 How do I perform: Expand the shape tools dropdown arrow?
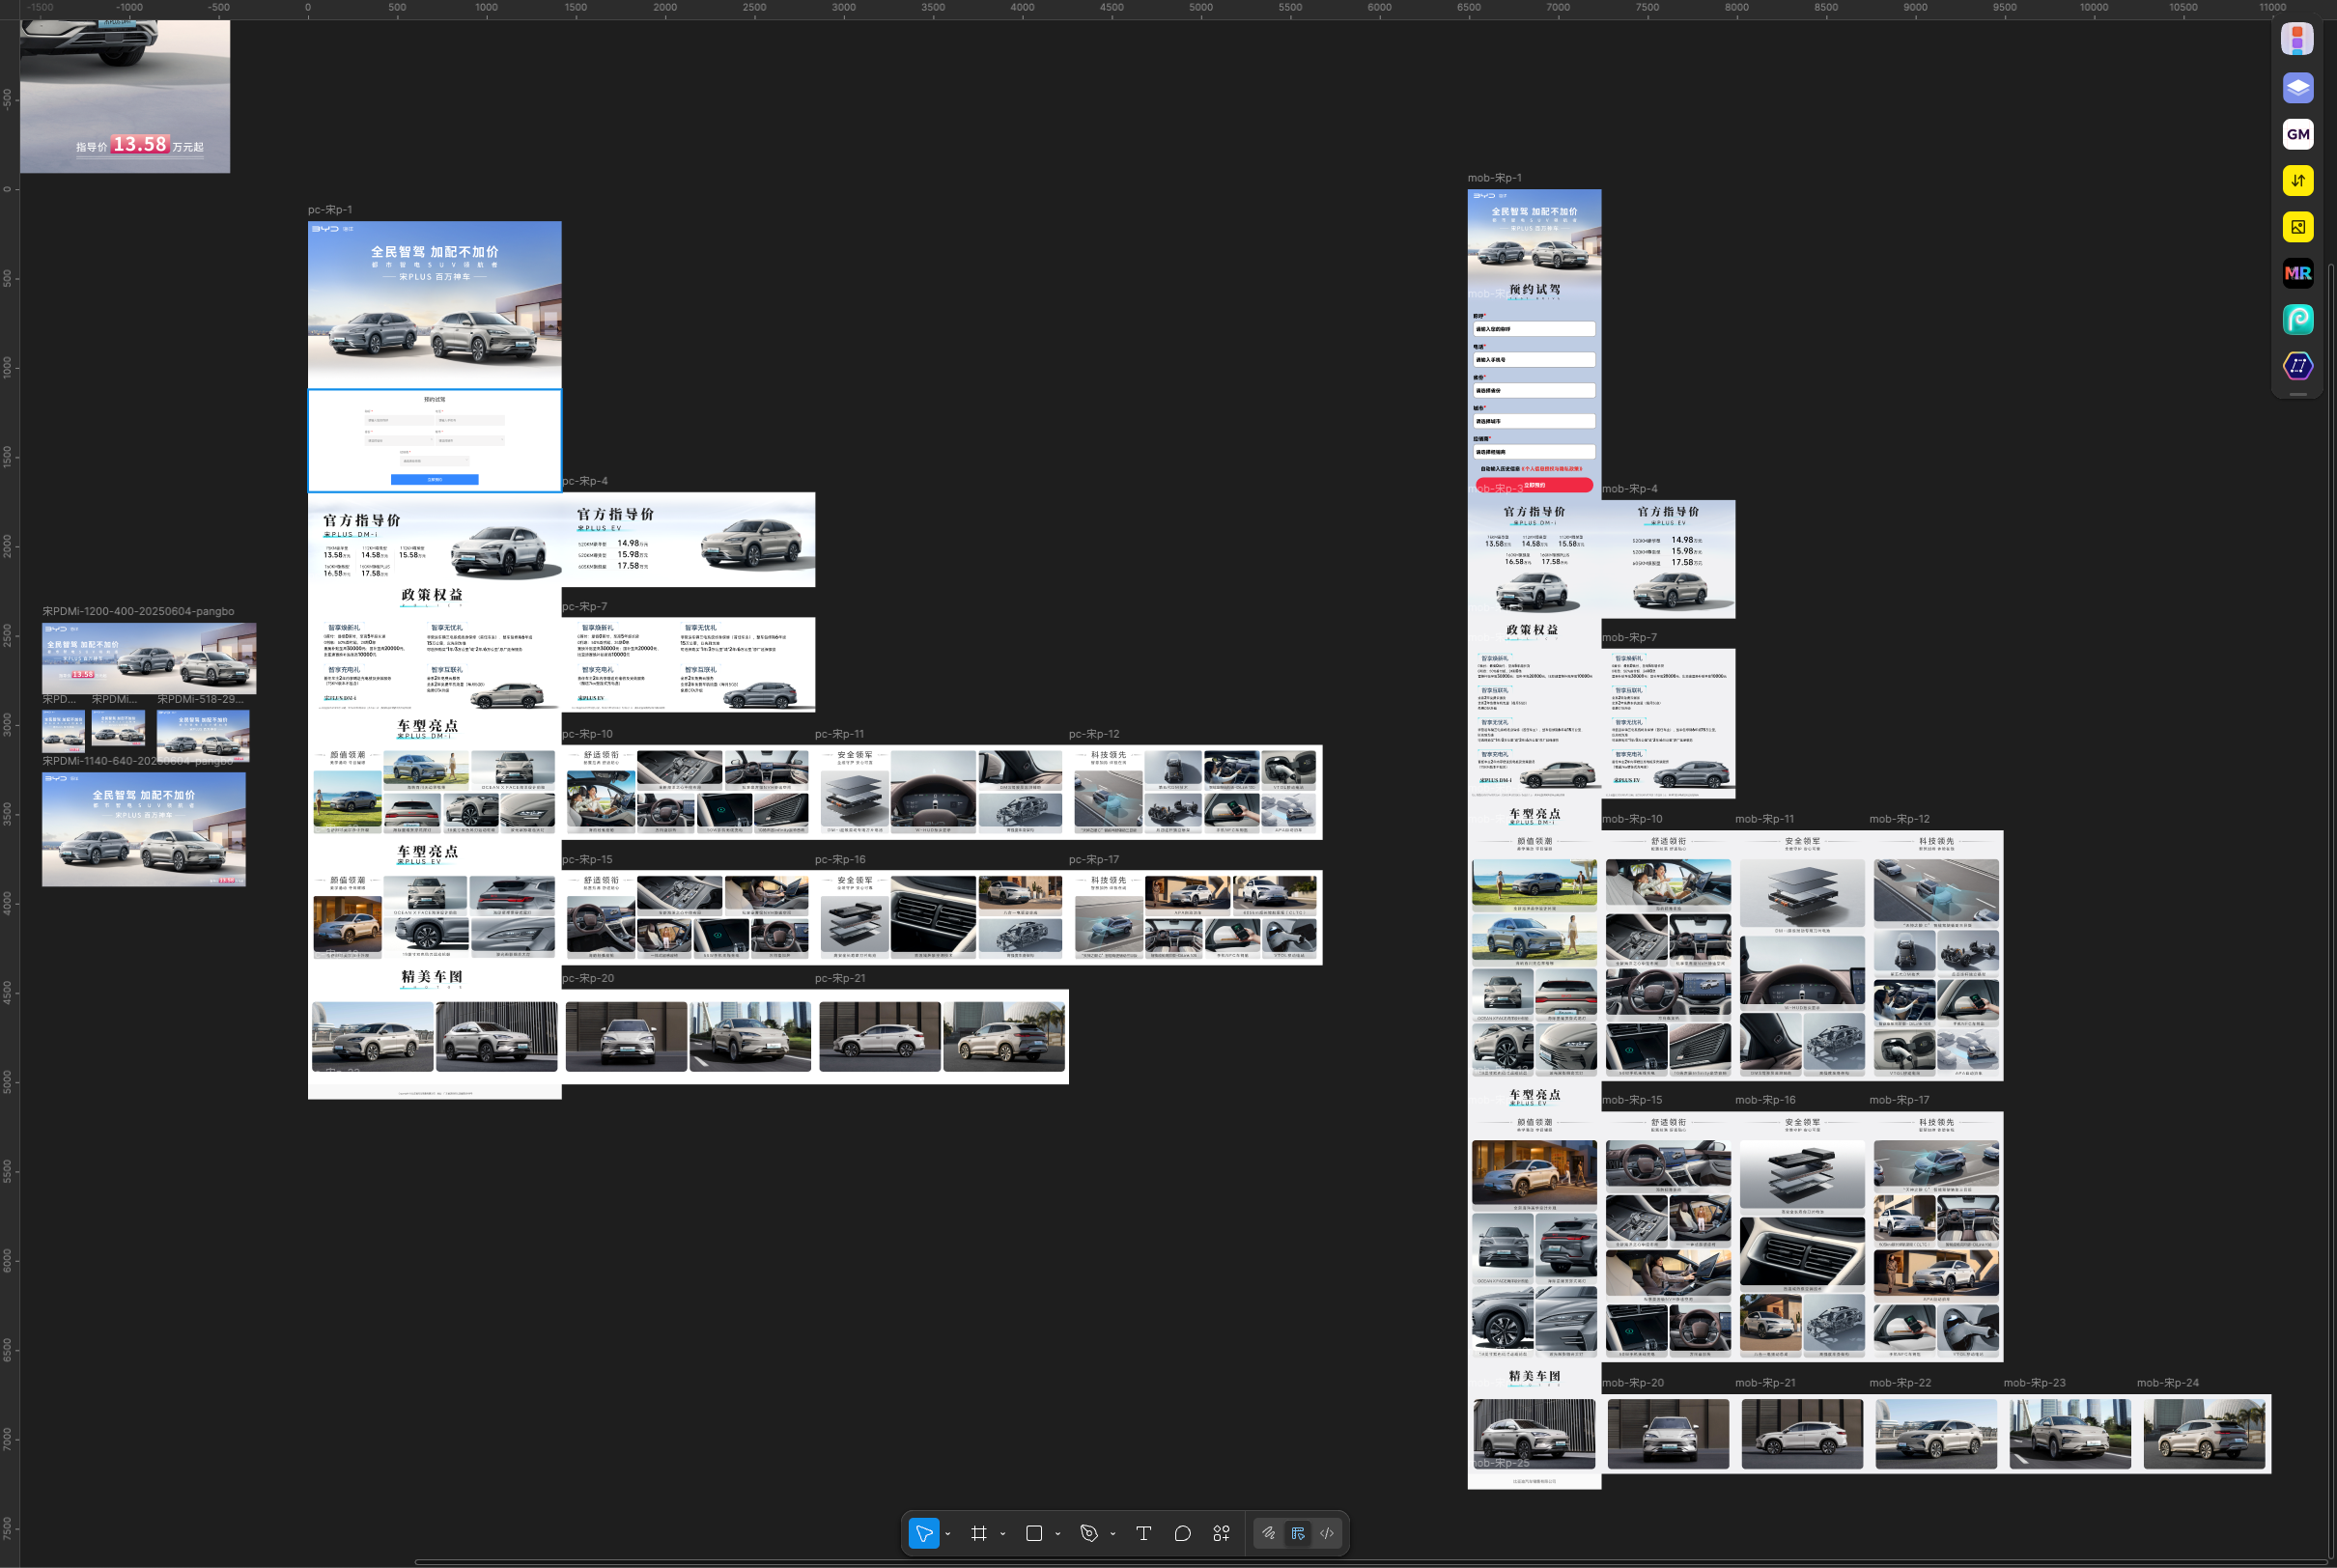click(1058, 1534)
